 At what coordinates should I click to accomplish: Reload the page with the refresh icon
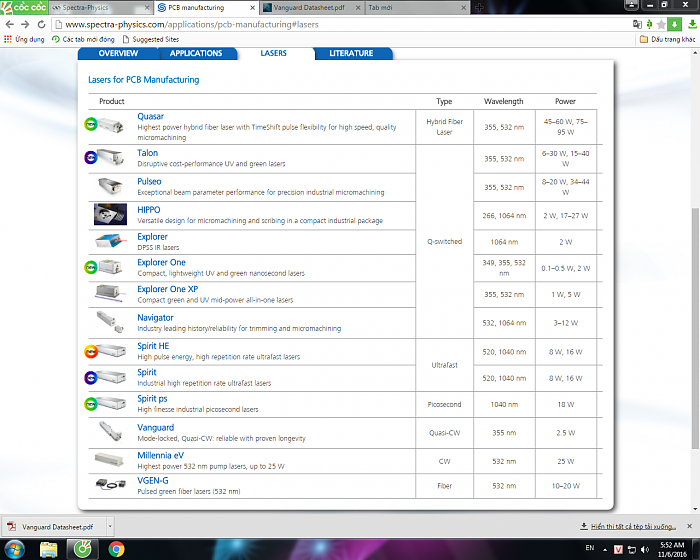point(41,25)
